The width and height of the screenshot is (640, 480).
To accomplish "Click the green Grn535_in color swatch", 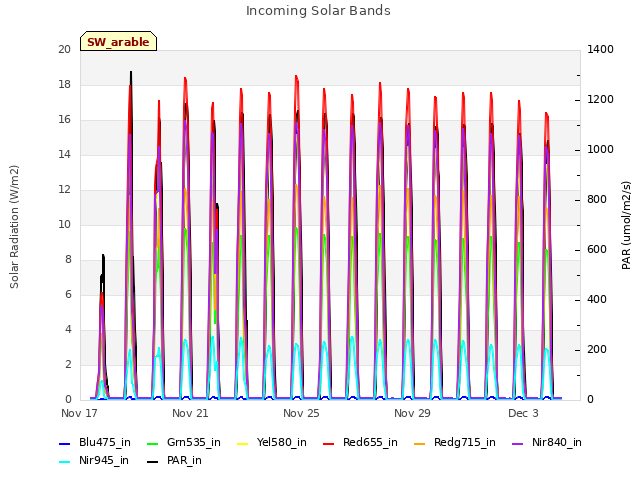I will pyautogui.click(x=153, y=443).
